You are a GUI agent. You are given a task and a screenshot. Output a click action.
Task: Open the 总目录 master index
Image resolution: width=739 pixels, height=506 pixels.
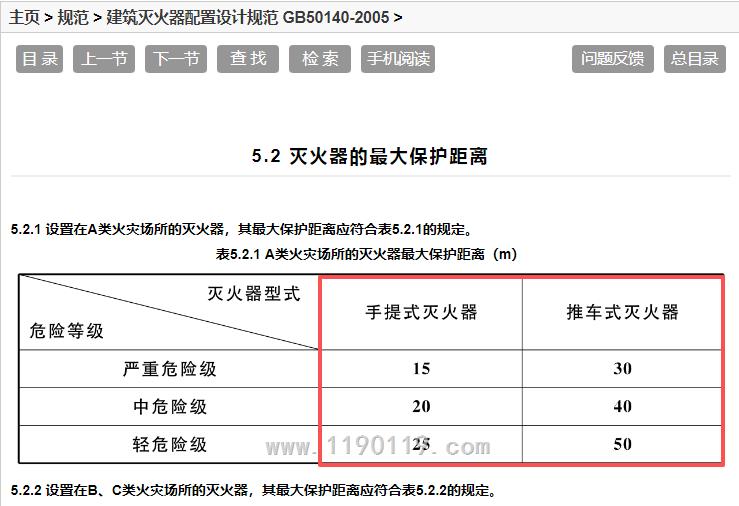pyautogui.click(x=695, y=59)
